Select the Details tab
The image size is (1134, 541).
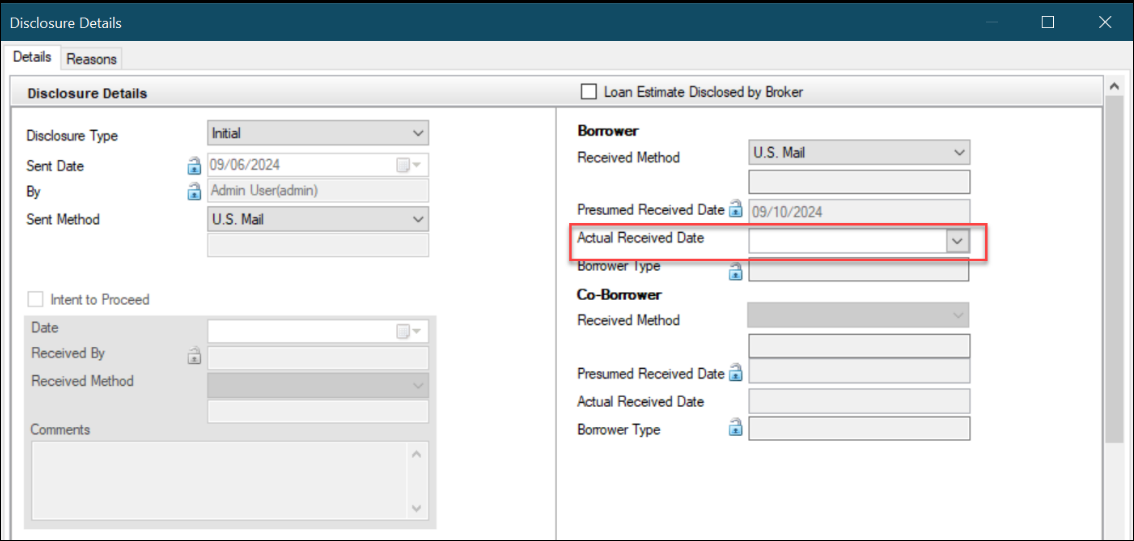[33, 57]
